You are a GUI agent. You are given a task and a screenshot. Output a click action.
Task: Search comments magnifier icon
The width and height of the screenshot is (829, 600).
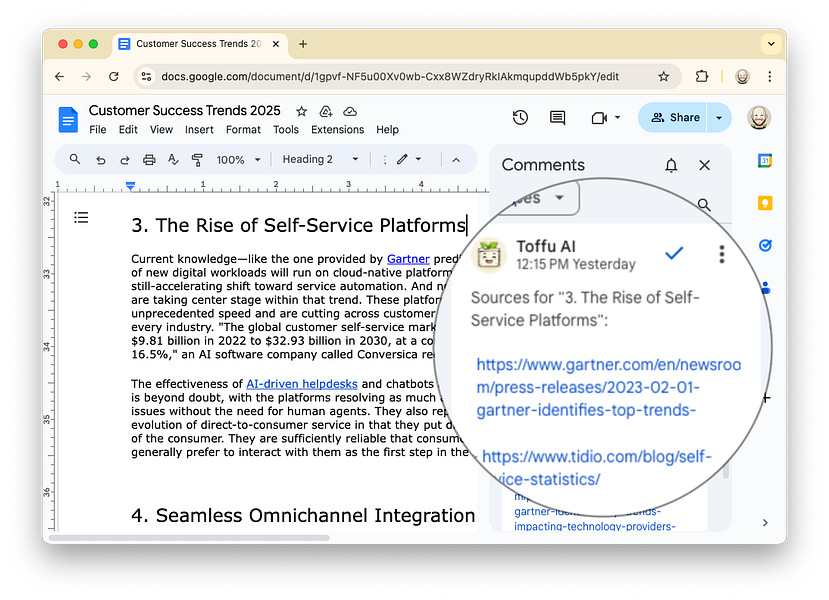[x=704, y=205]
